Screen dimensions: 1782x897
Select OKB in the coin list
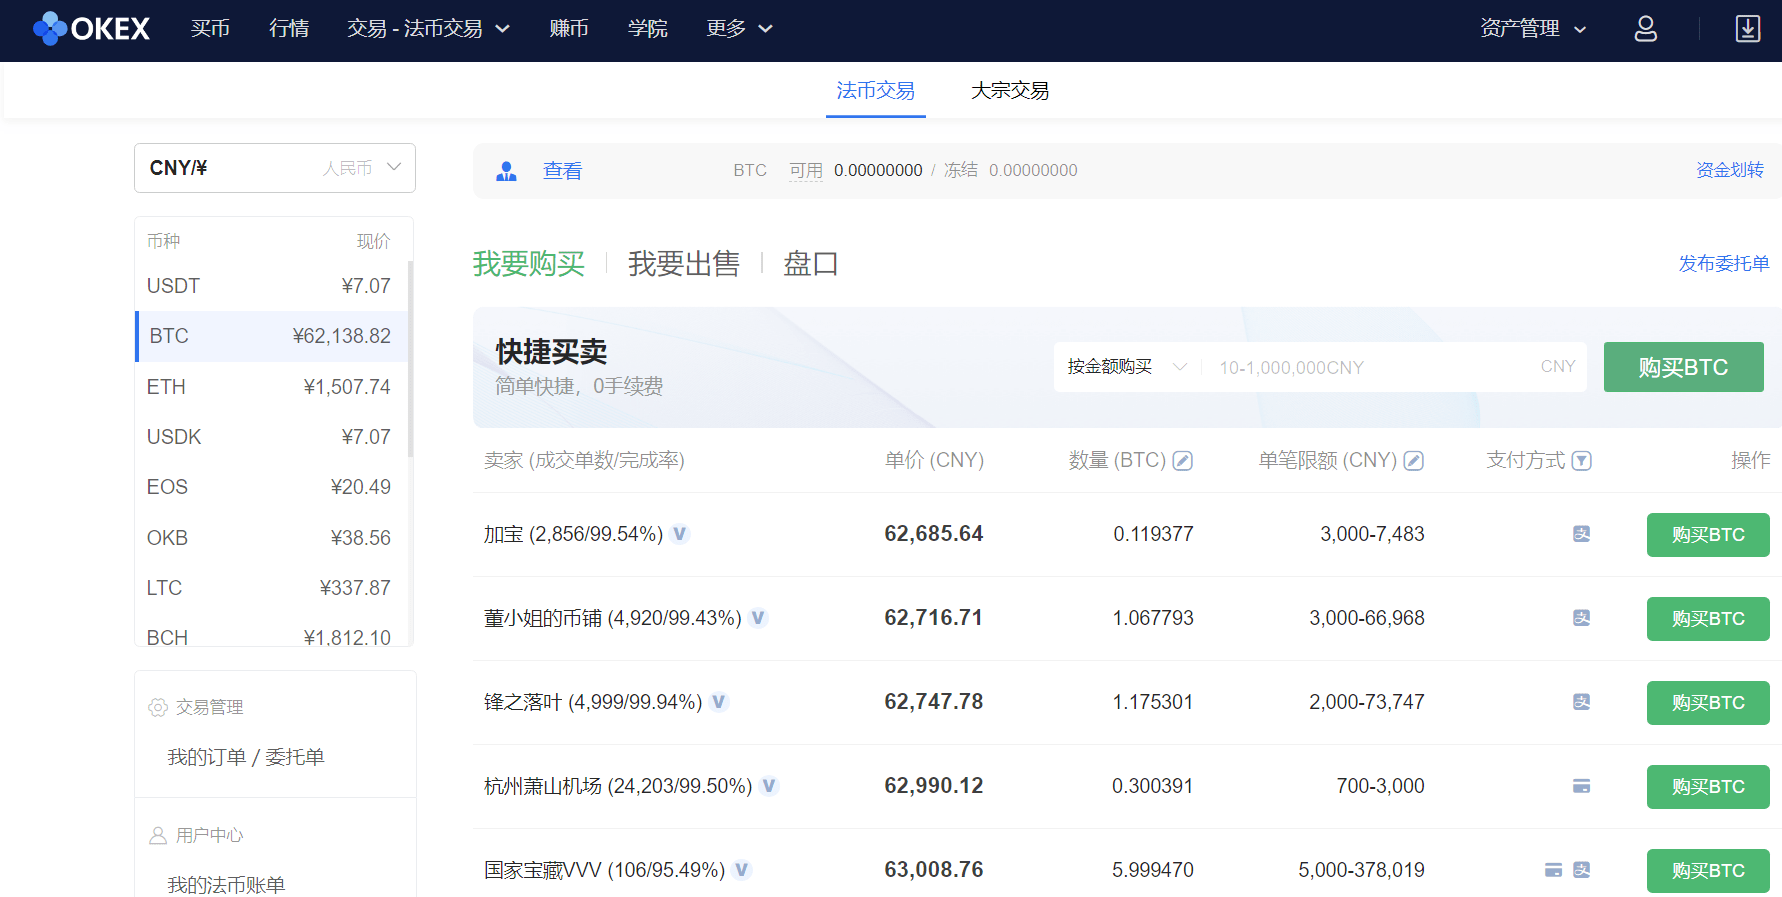[x=271, y=538]
